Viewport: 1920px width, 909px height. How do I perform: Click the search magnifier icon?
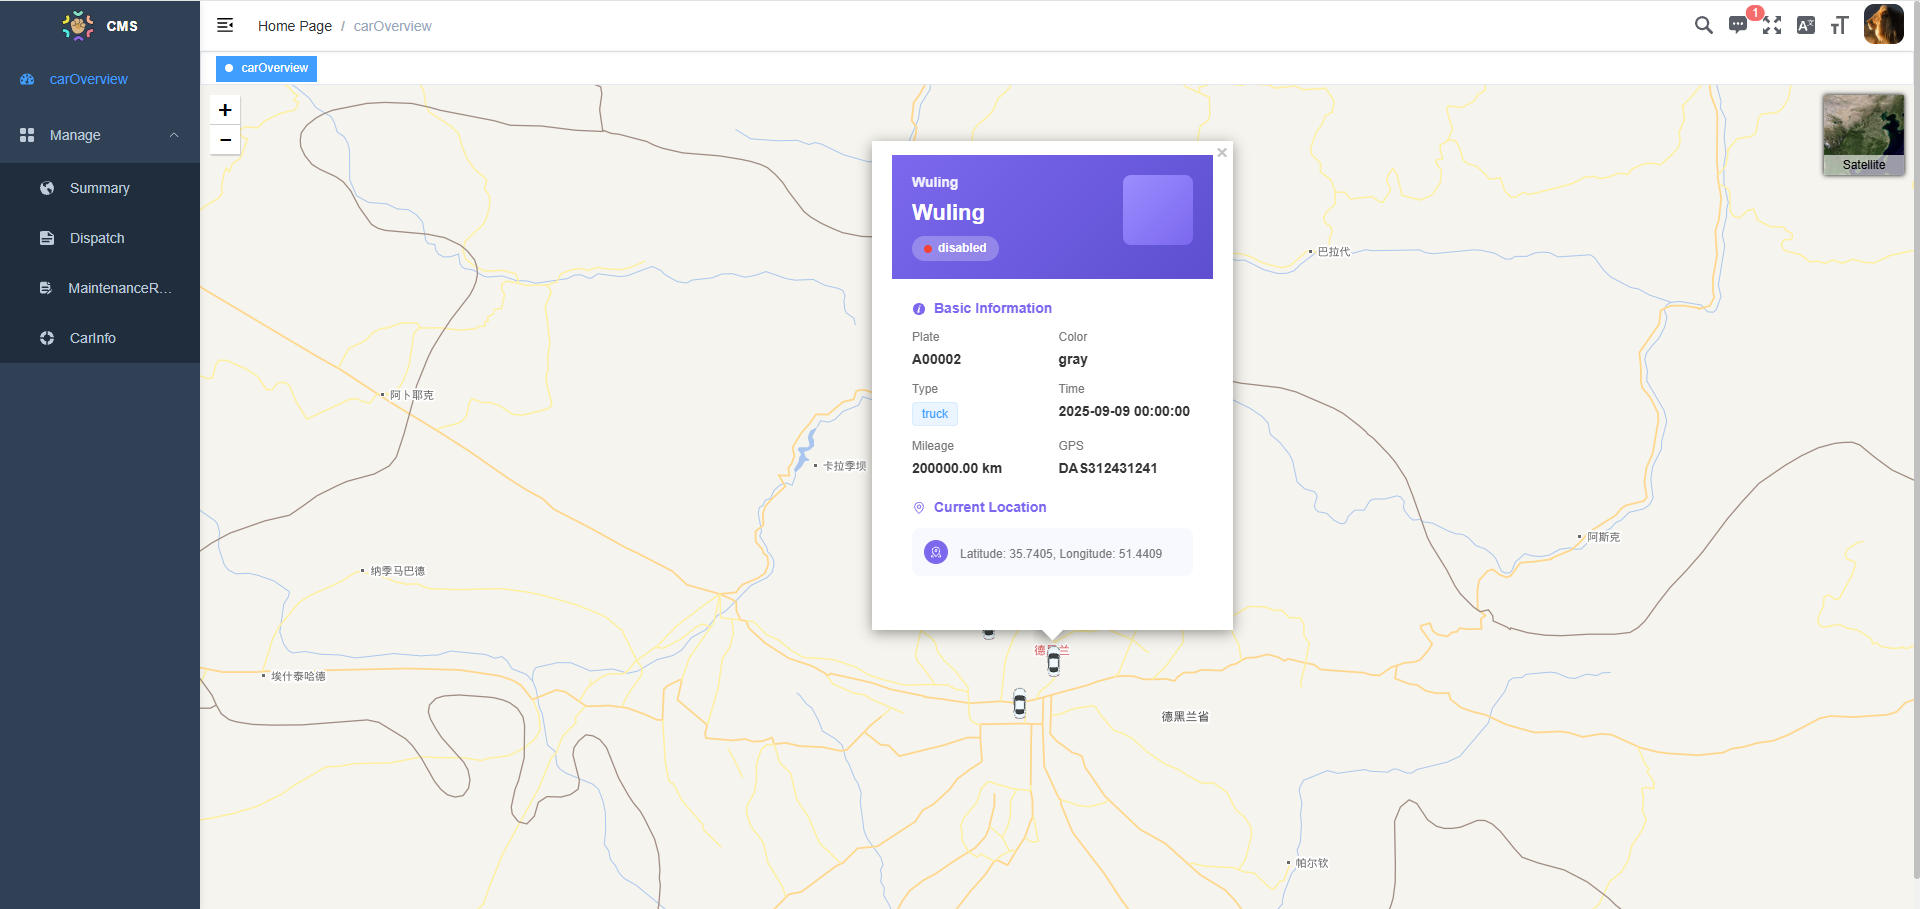1703,25
